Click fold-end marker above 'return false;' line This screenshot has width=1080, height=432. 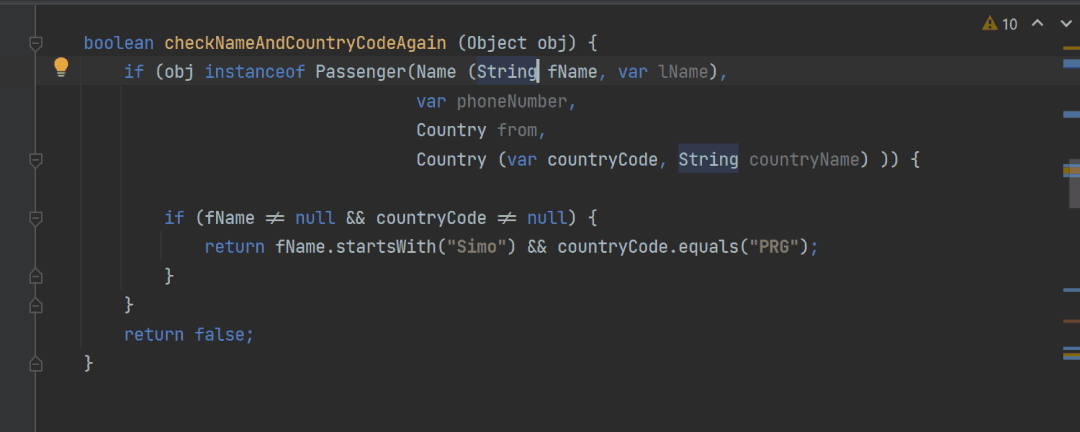pos(36,305)
